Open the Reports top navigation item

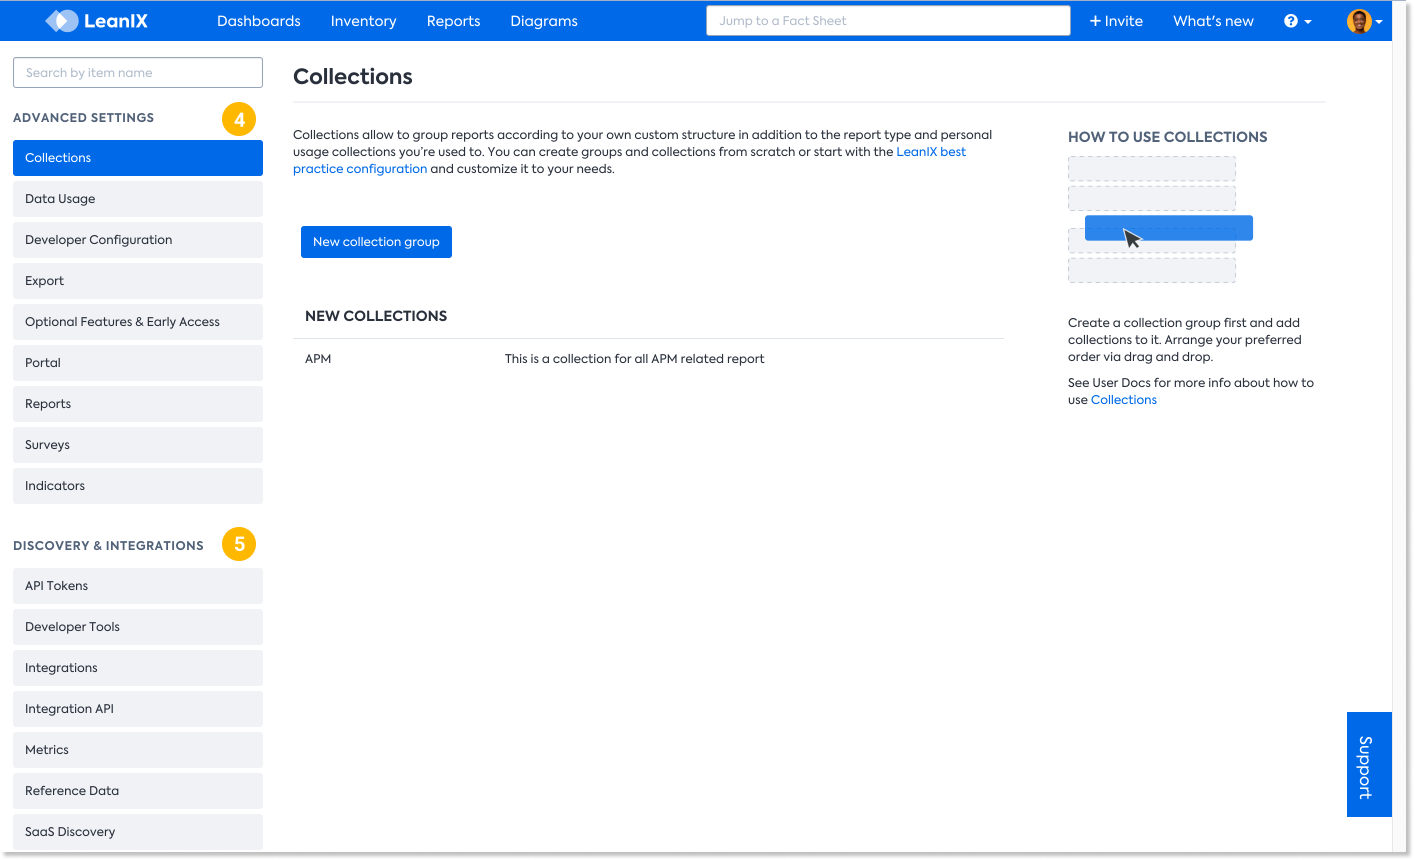(x=453, y=21)
